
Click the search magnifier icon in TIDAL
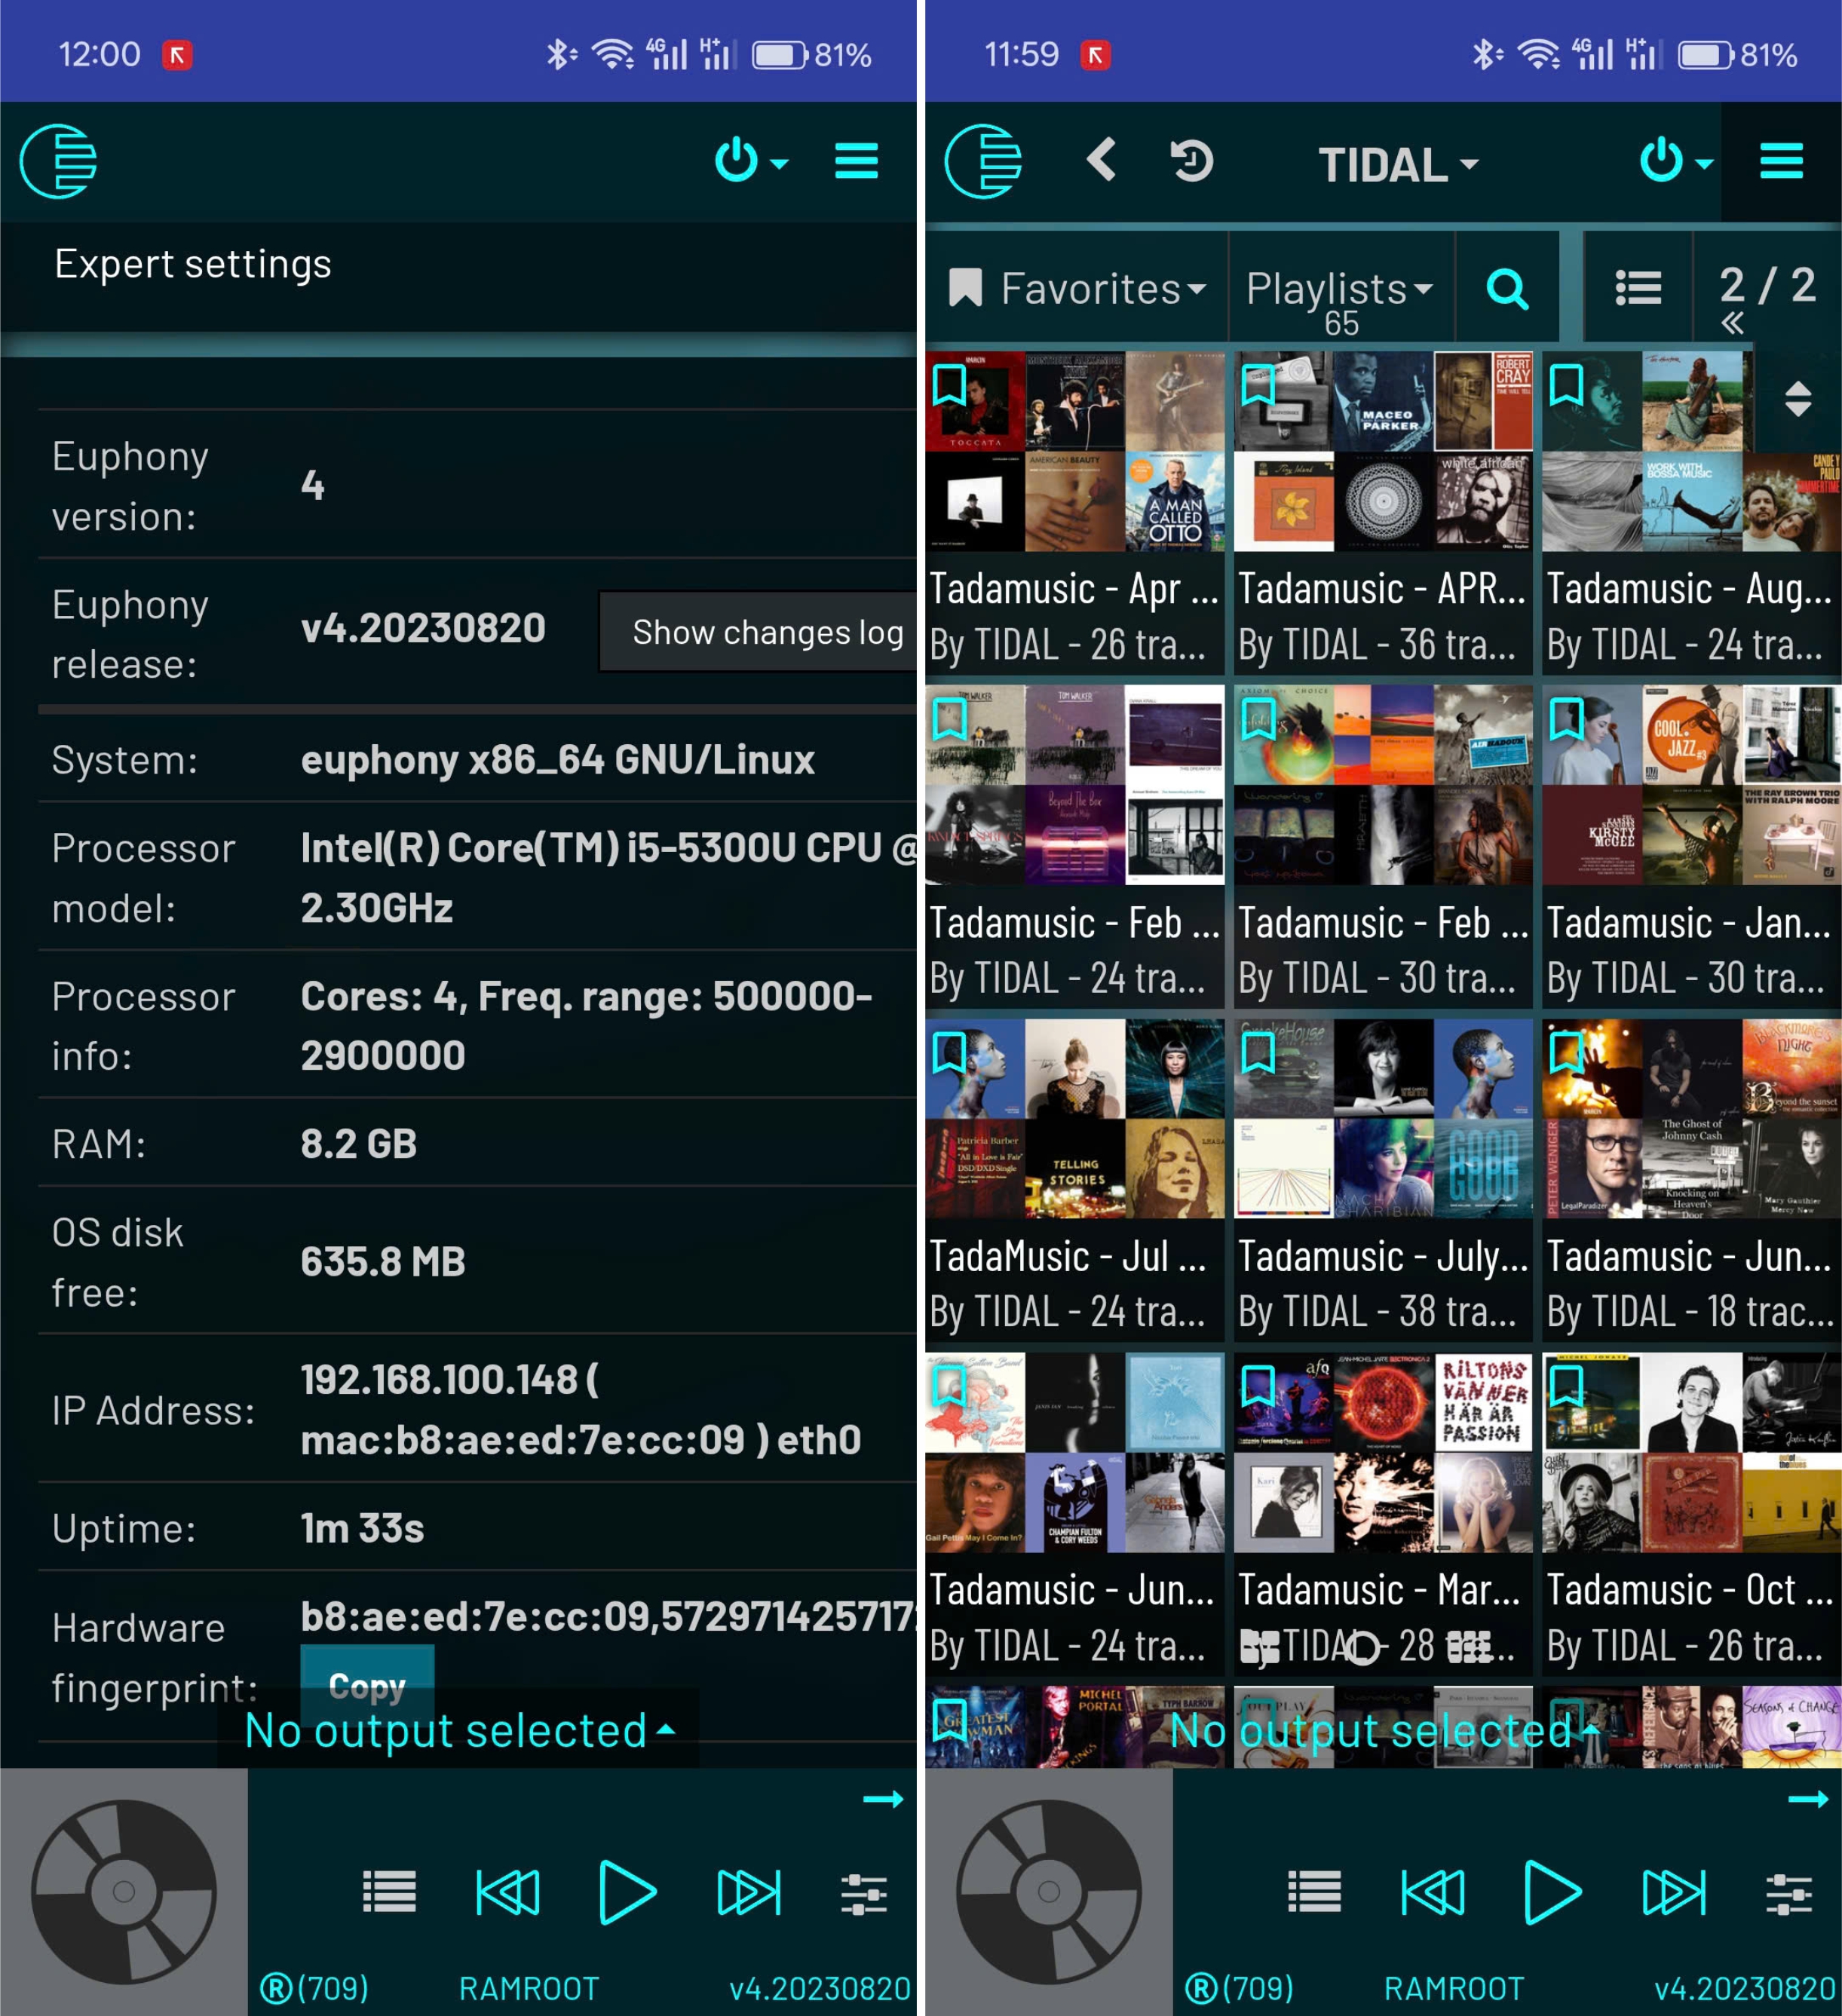click(1506, 290)
